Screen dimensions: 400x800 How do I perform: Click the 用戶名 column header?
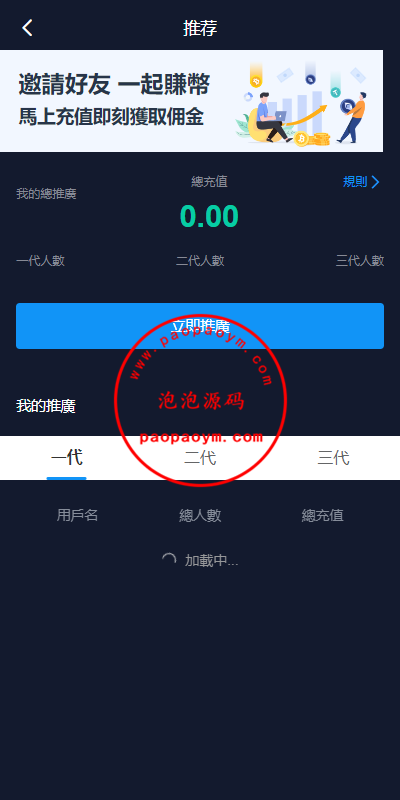click(77, 515)
